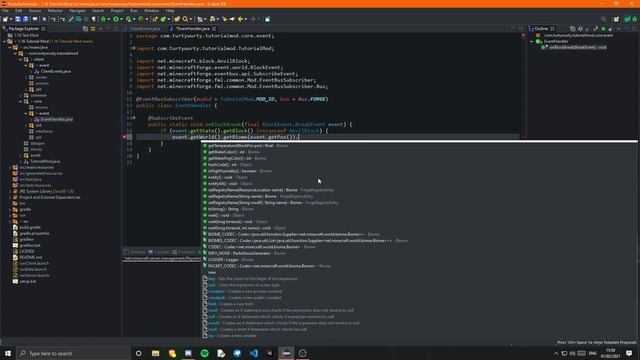
Task: Toggle Sort in Outline view toolbar
Action: 580,29
